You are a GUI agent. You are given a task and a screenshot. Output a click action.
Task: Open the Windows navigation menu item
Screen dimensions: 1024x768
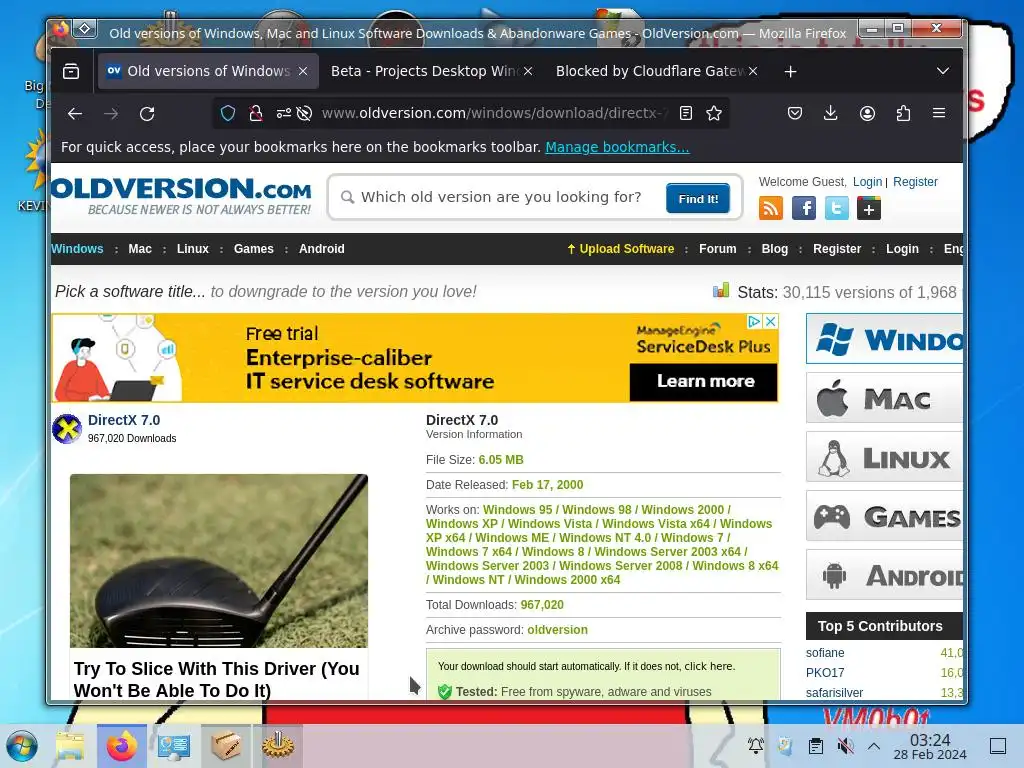pyautogui.click(x=77, y=249)
